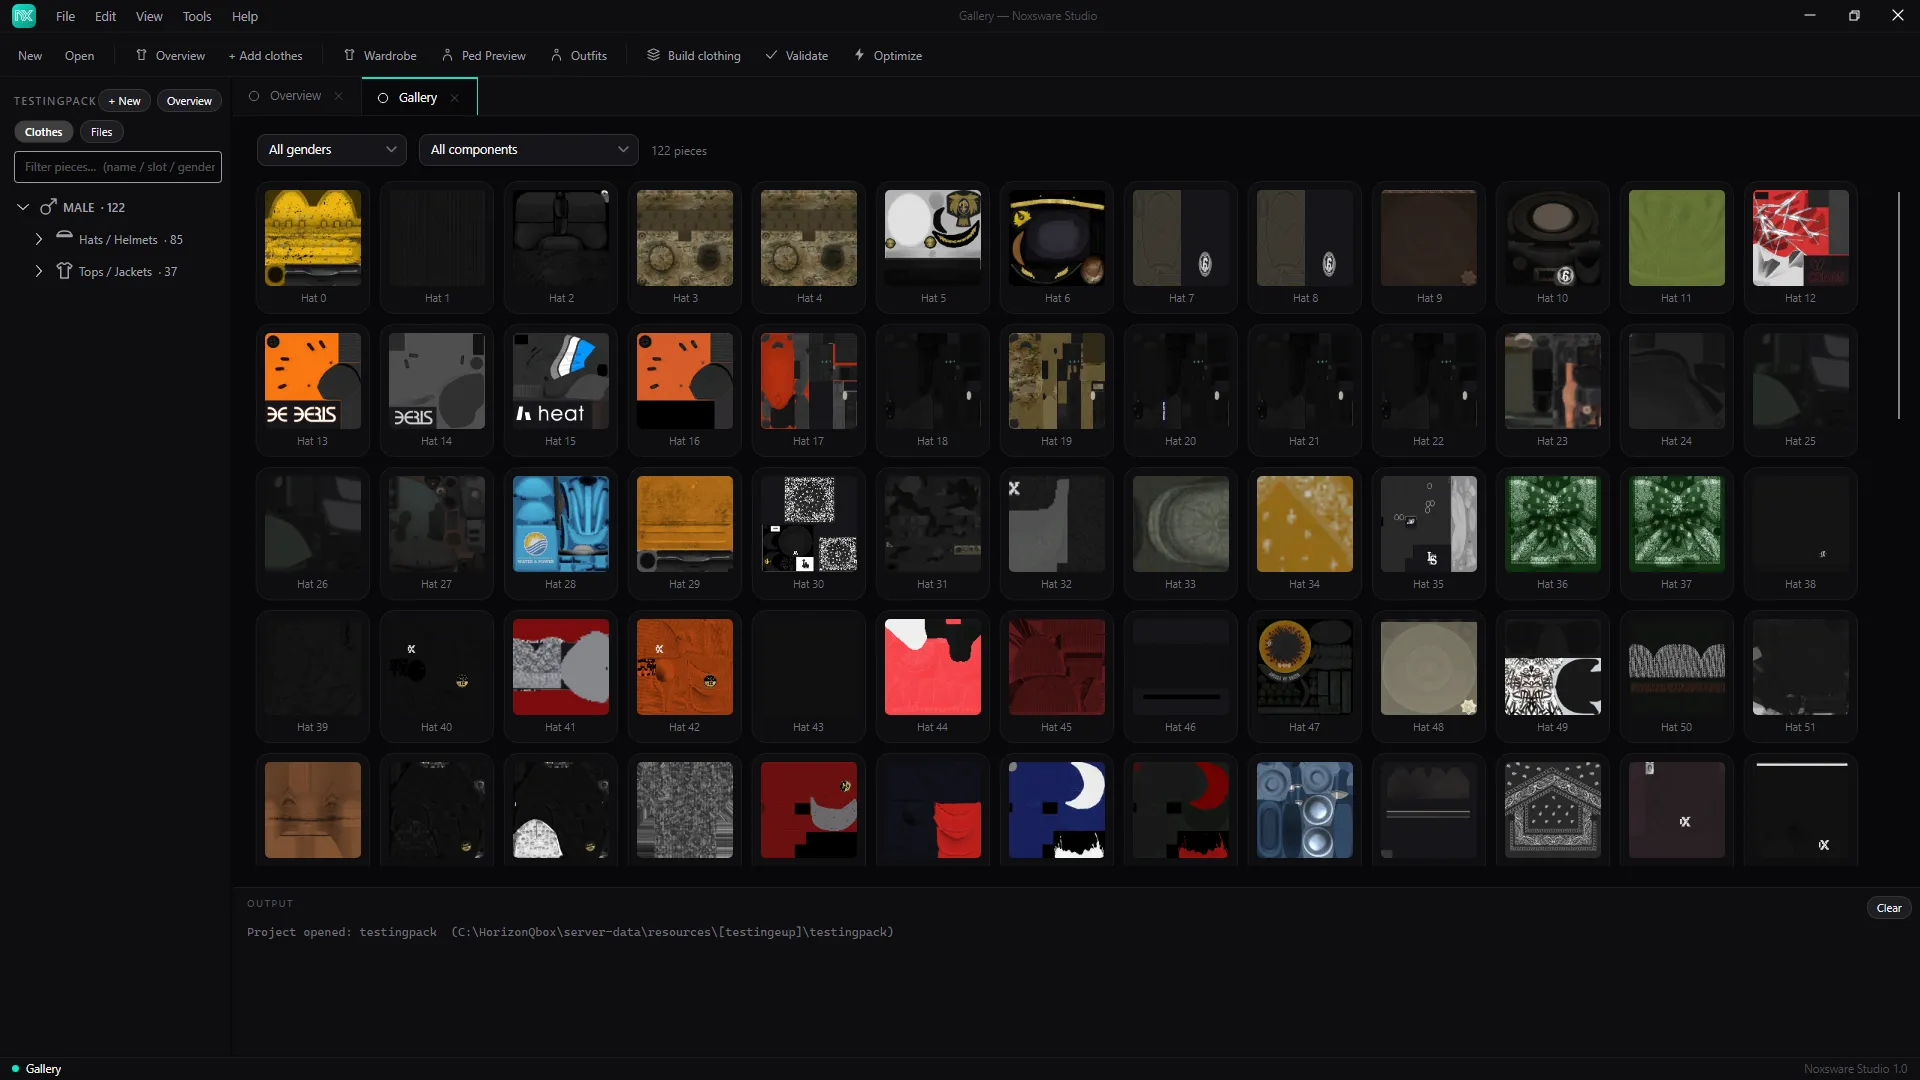
Task: Select the male gender icon in tree
Action: click(x=48, y=207)
